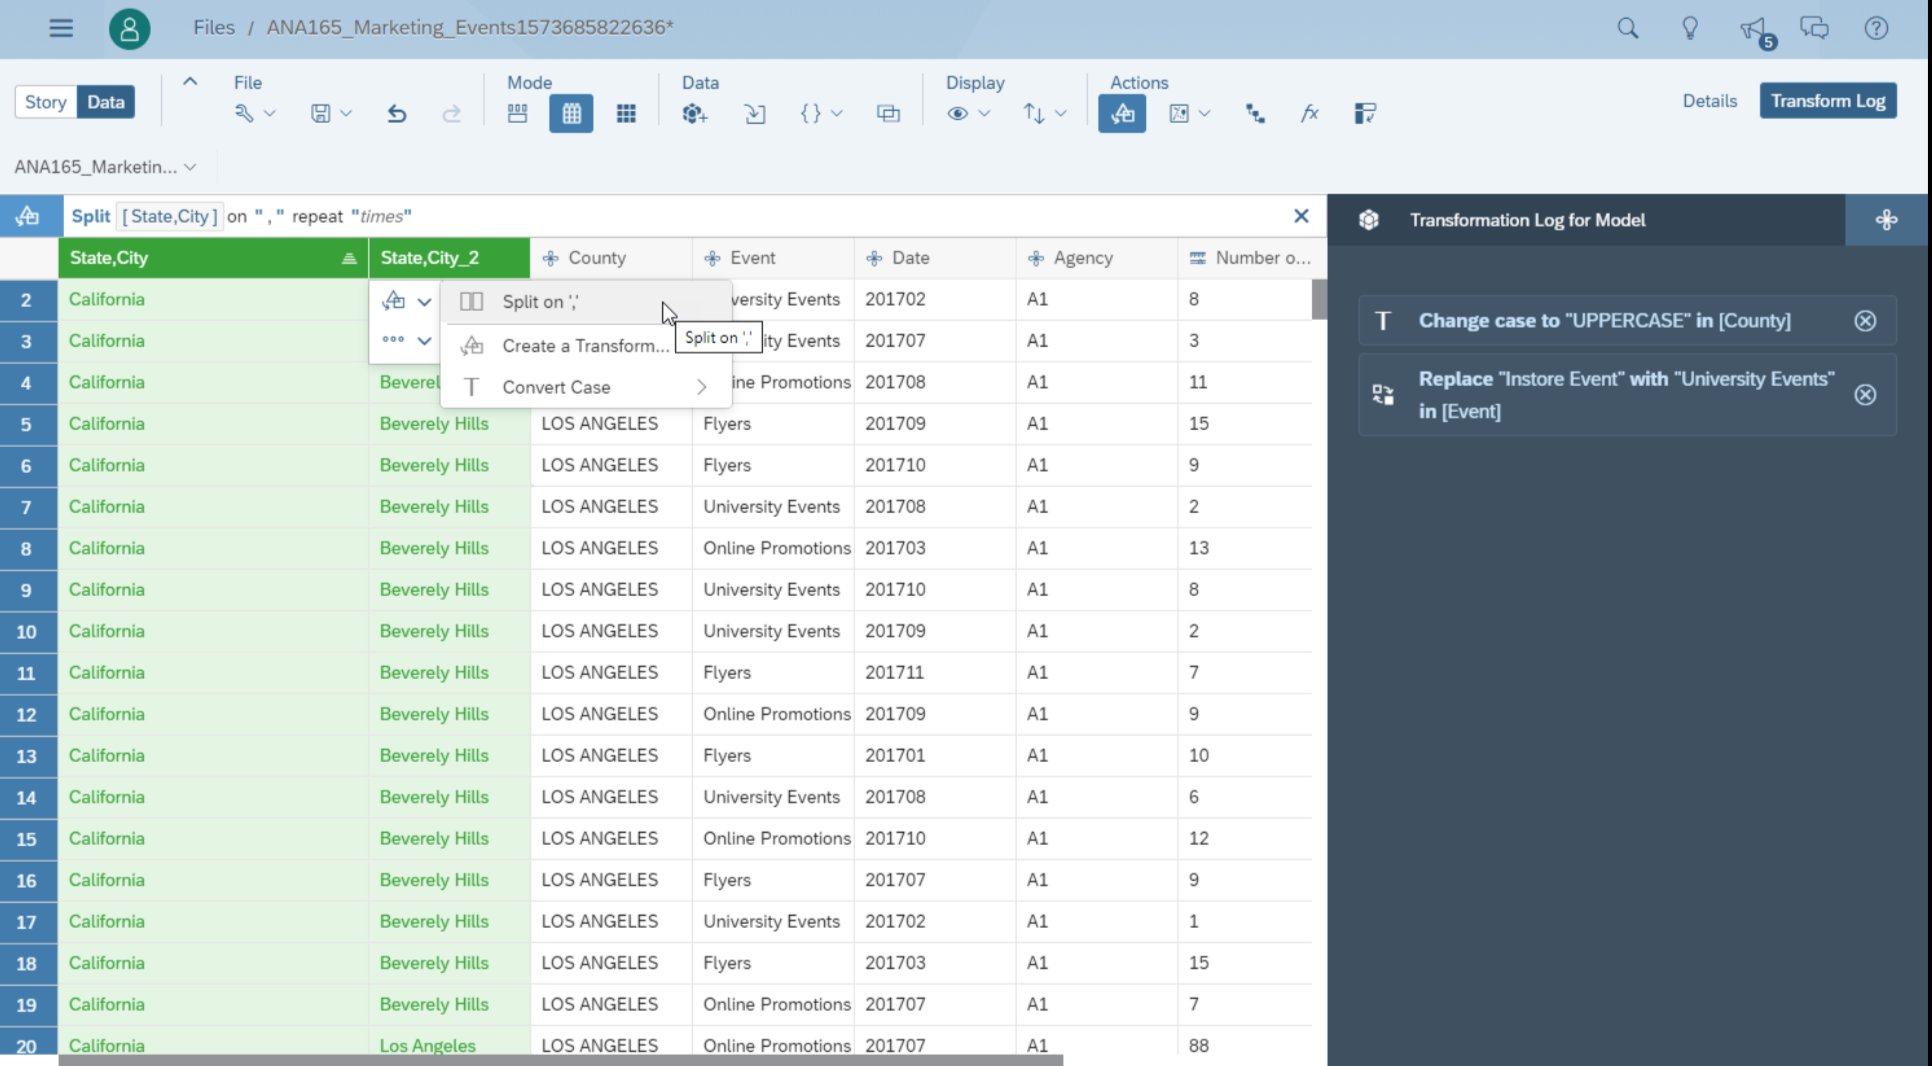The image size is (1932, 1066).
Task: Open the help question mark icon
Action: click(1876, 28)
